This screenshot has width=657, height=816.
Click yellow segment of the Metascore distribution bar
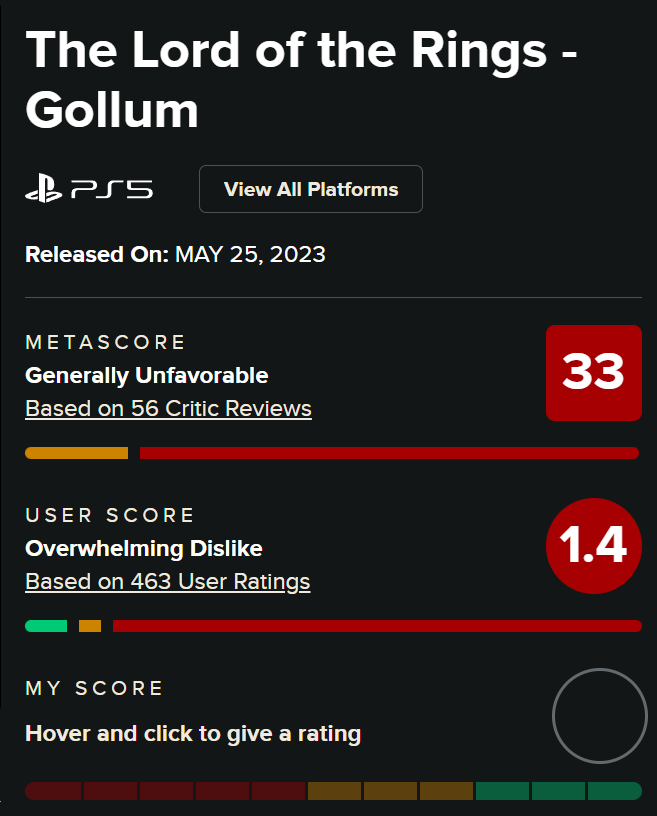pyautogui.click(x=76, y=453)
